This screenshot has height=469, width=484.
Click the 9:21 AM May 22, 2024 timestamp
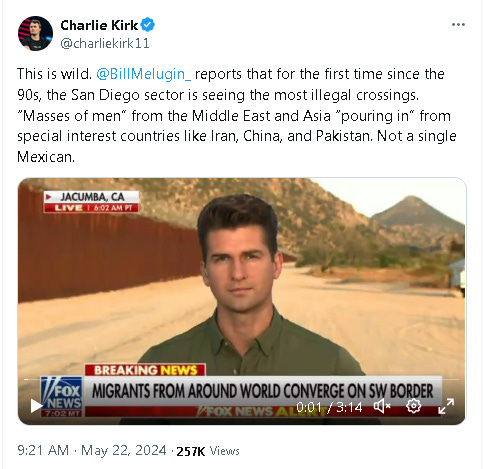point(92,451)
